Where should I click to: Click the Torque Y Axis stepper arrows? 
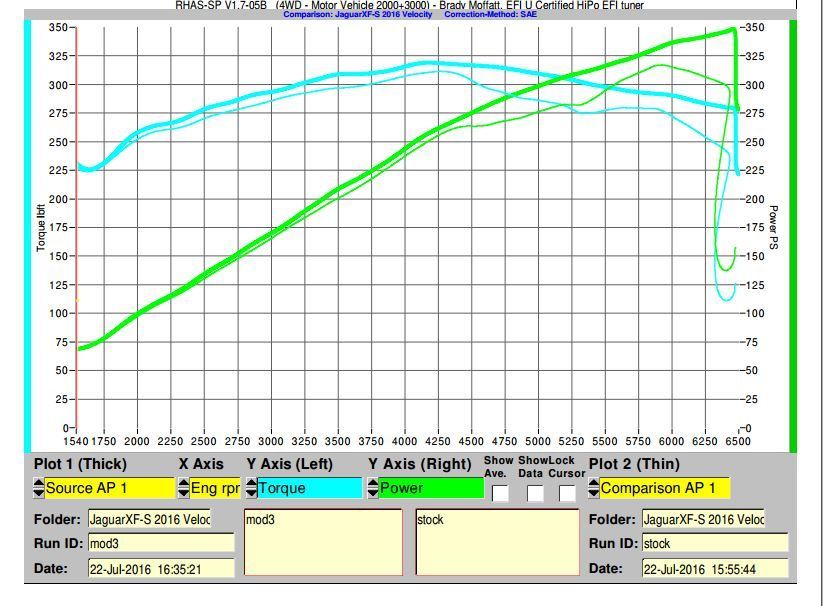[x=252, y=489]
